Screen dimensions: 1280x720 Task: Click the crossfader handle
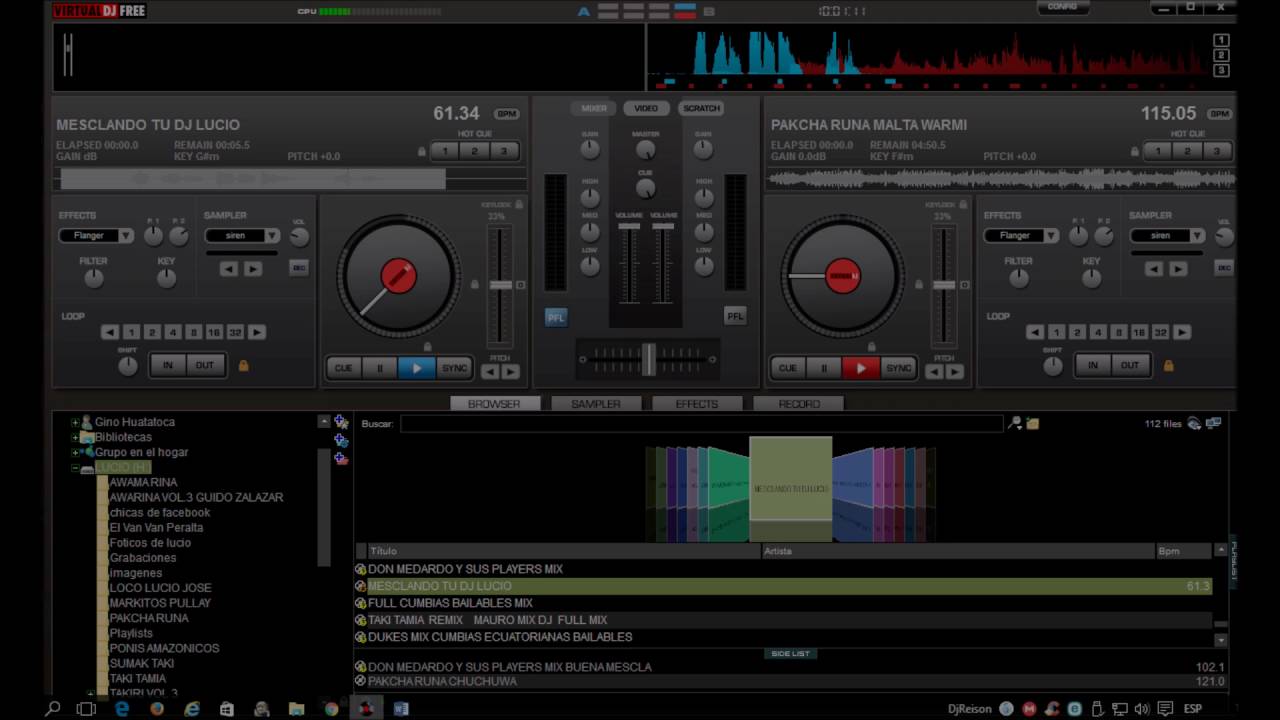(648, 358)
